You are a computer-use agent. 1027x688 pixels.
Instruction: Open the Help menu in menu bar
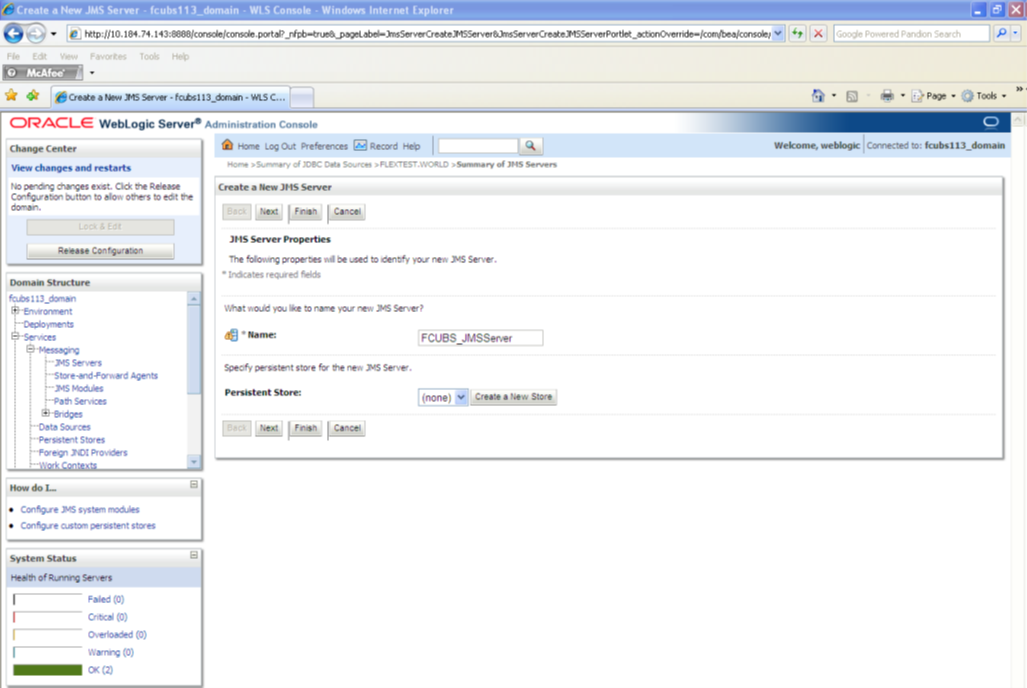[x=180, y=56]
